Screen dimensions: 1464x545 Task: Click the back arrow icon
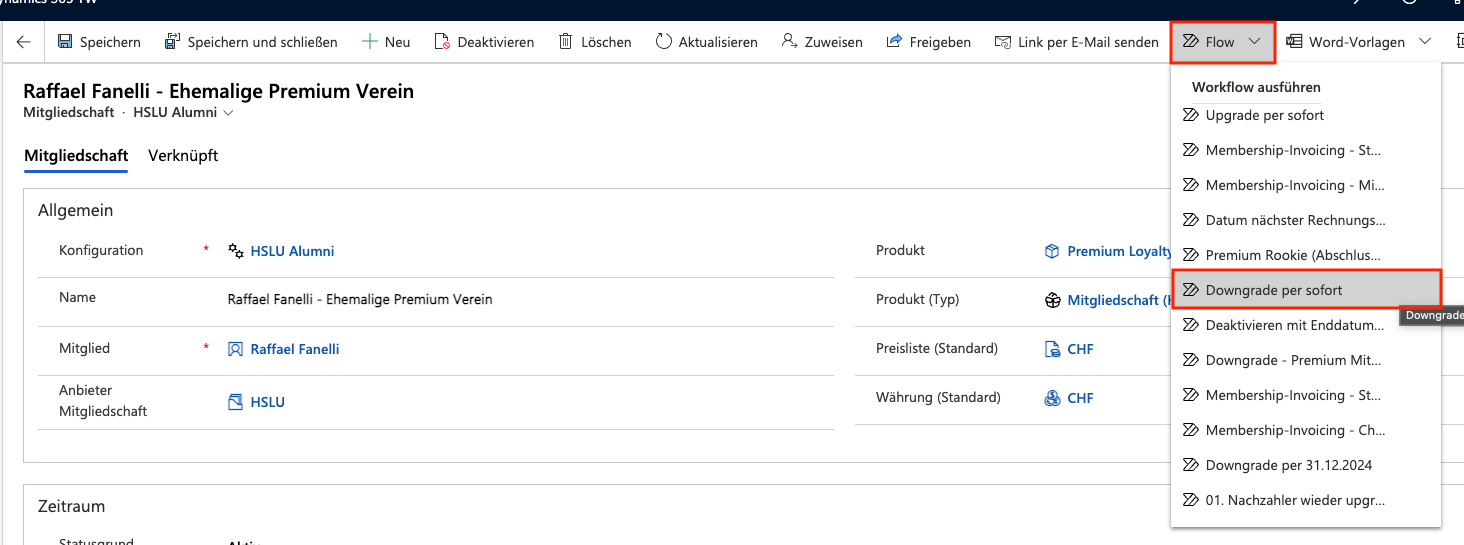(x=24, y=42)
